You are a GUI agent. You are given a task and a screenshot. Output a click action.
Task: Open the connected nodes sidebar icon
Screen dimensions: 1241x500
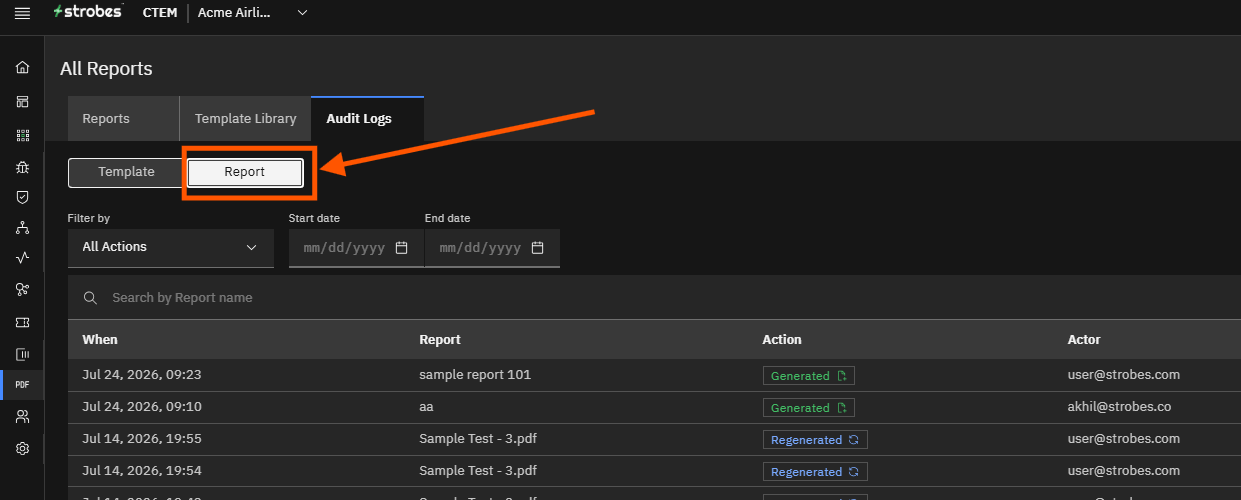pos(22,290)
